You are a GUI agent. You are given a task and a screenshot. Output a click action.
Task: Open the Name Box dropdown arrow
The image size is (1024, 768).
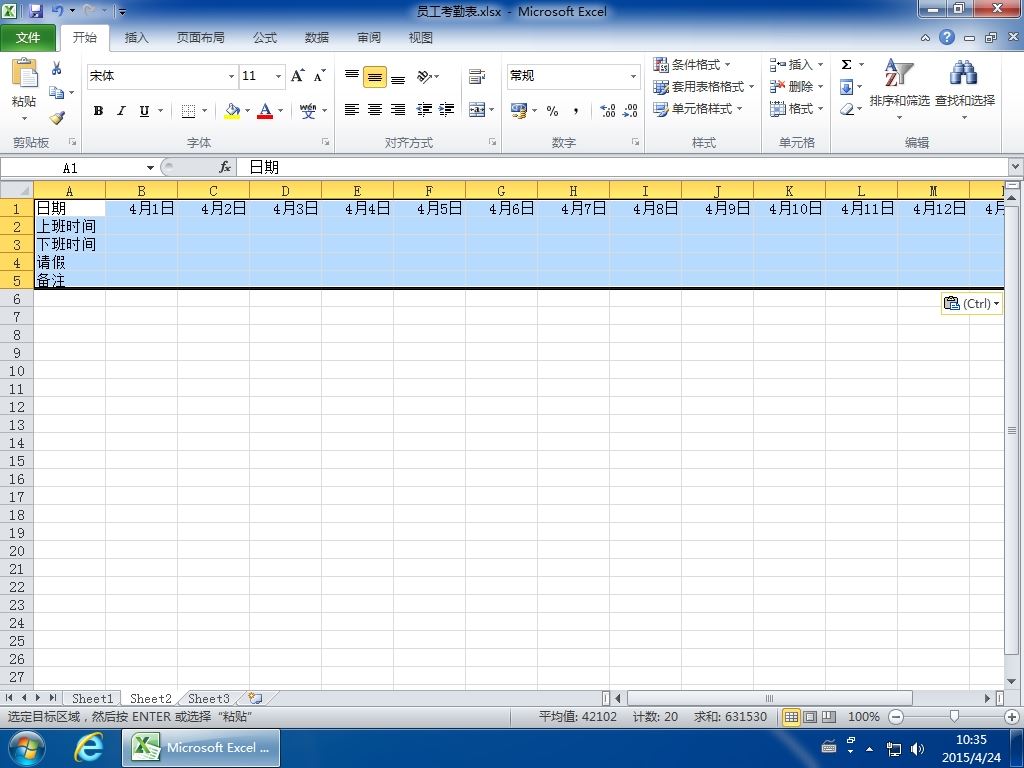pyautogui.click(x=150, y=168)
